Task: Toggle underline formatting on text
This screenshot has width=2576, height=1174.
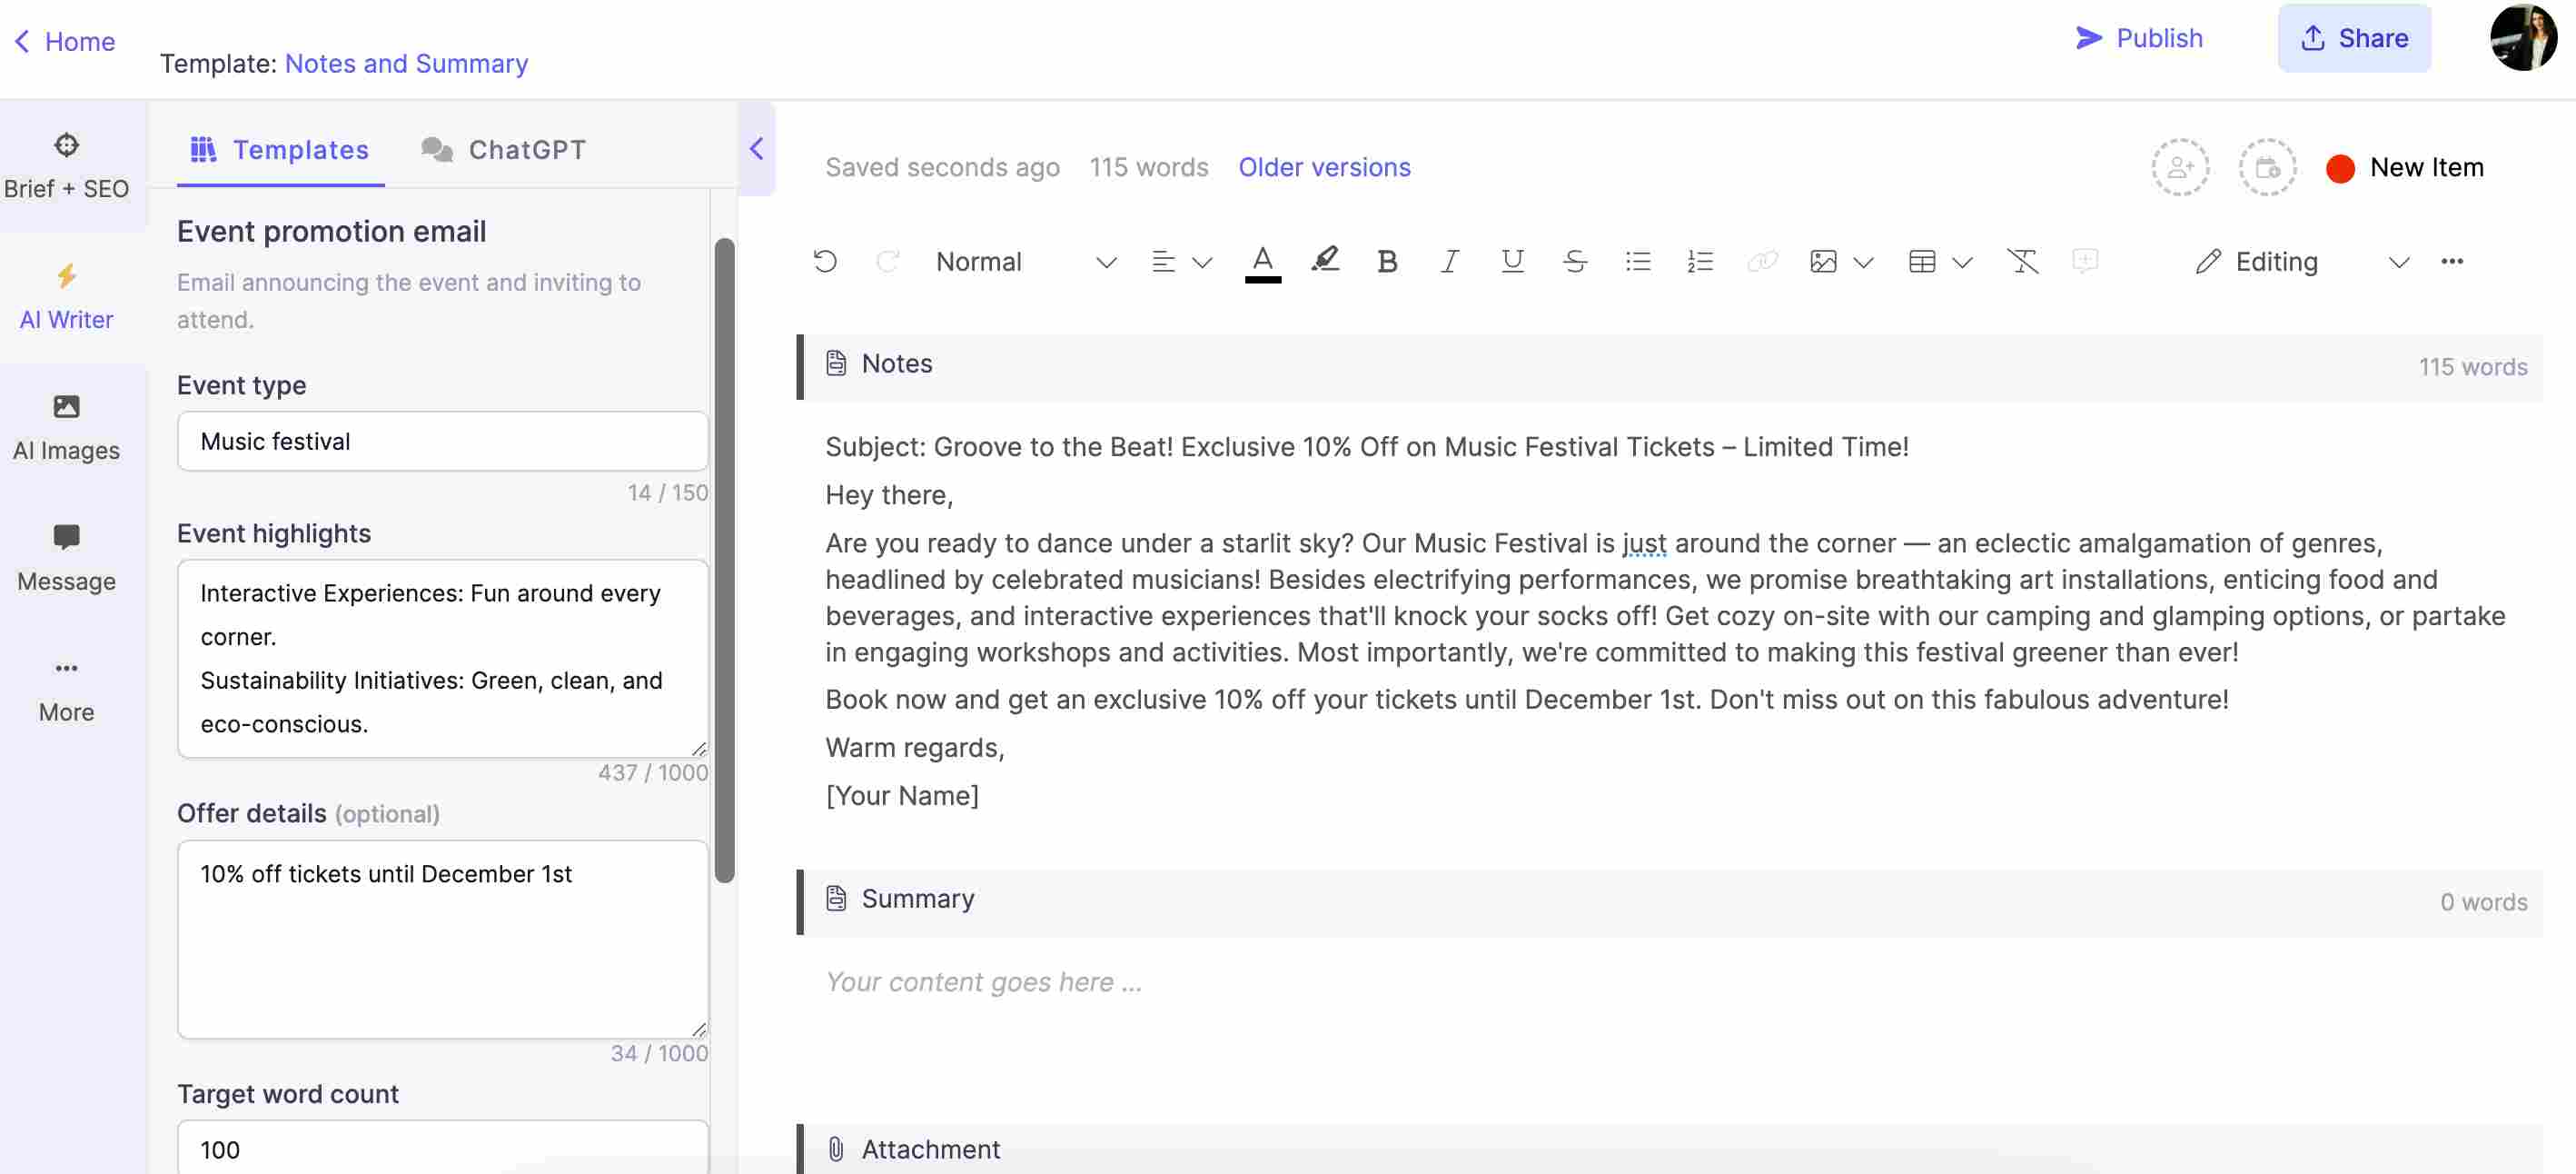Action: 1508,262
